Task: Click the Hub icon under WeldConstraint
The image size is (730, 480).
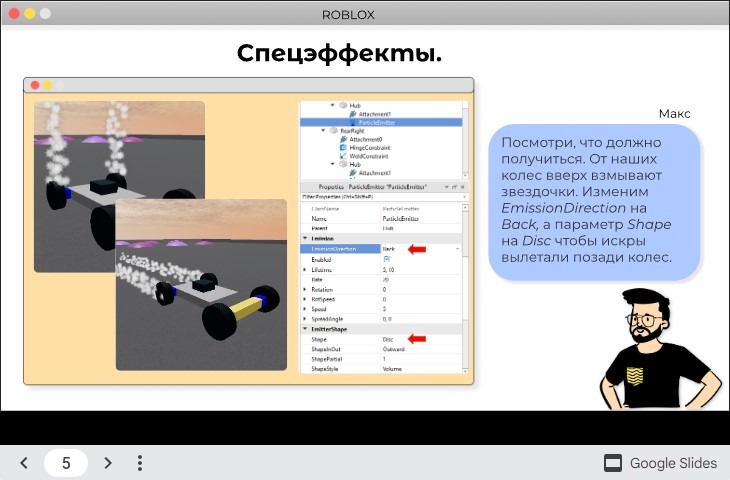Action: coord(343,164)
